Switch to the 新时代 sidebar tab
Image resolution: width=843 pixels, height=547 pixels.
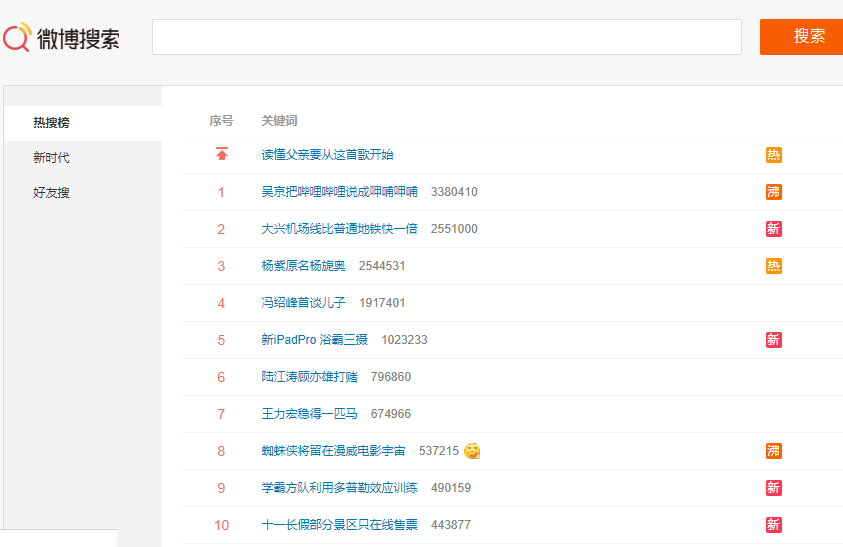pos(51,158)
